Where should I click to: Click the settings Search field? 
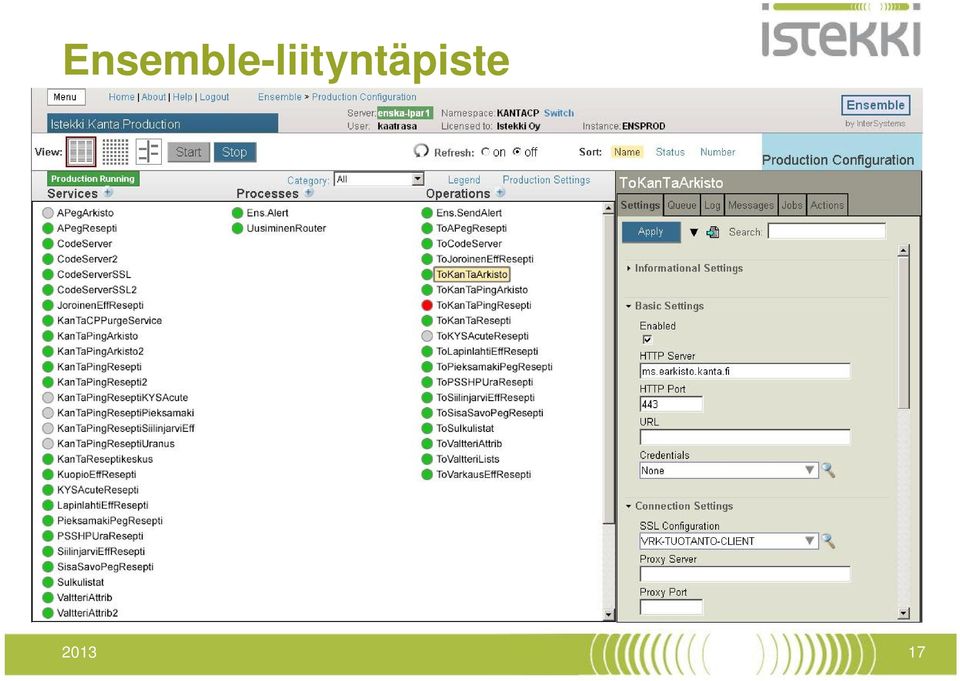coord(827,231)
